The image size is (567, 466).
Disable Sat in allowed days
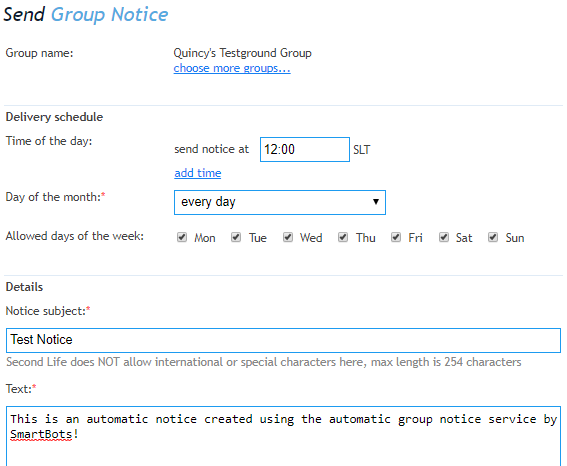(x=444, y=237)
